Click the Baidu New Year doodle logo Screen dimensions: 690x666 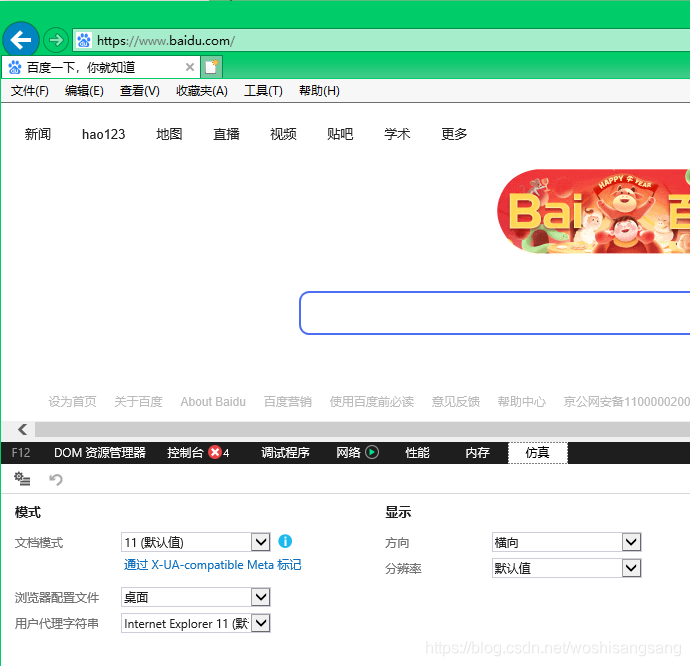click(x=593, y=211)
